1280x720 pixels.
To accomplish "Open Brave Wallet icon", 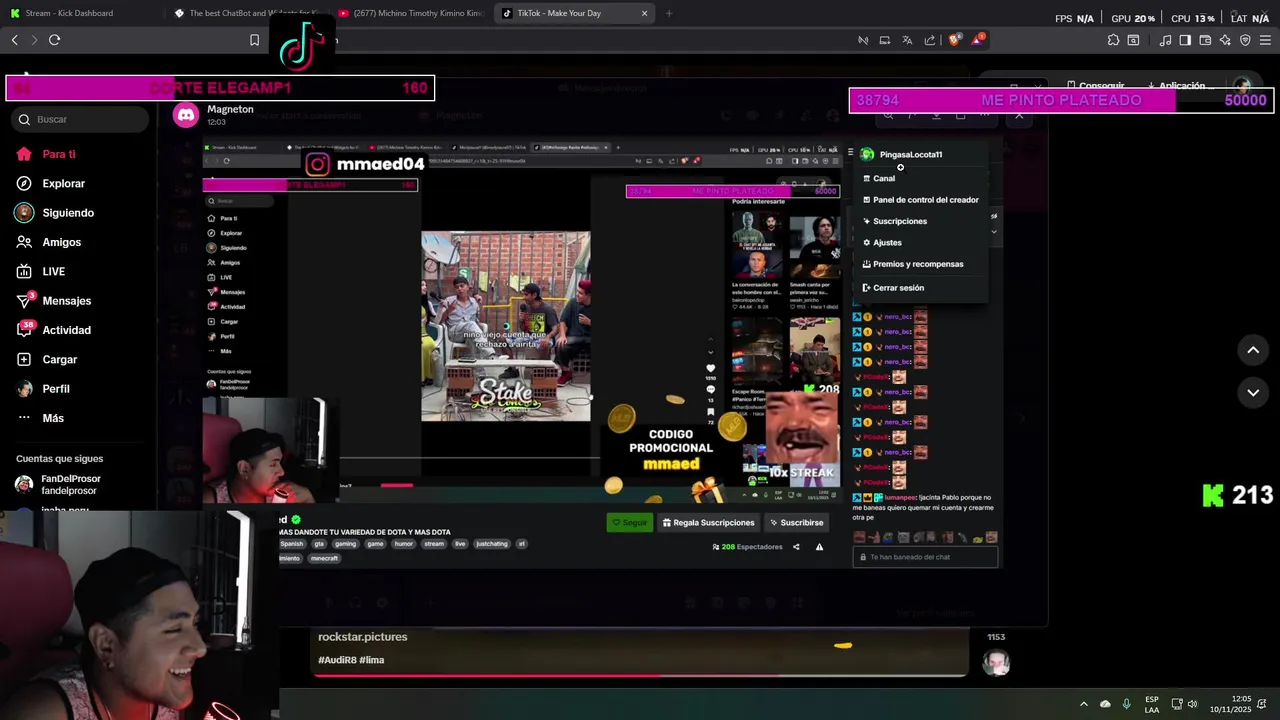I will [1205, 40].
